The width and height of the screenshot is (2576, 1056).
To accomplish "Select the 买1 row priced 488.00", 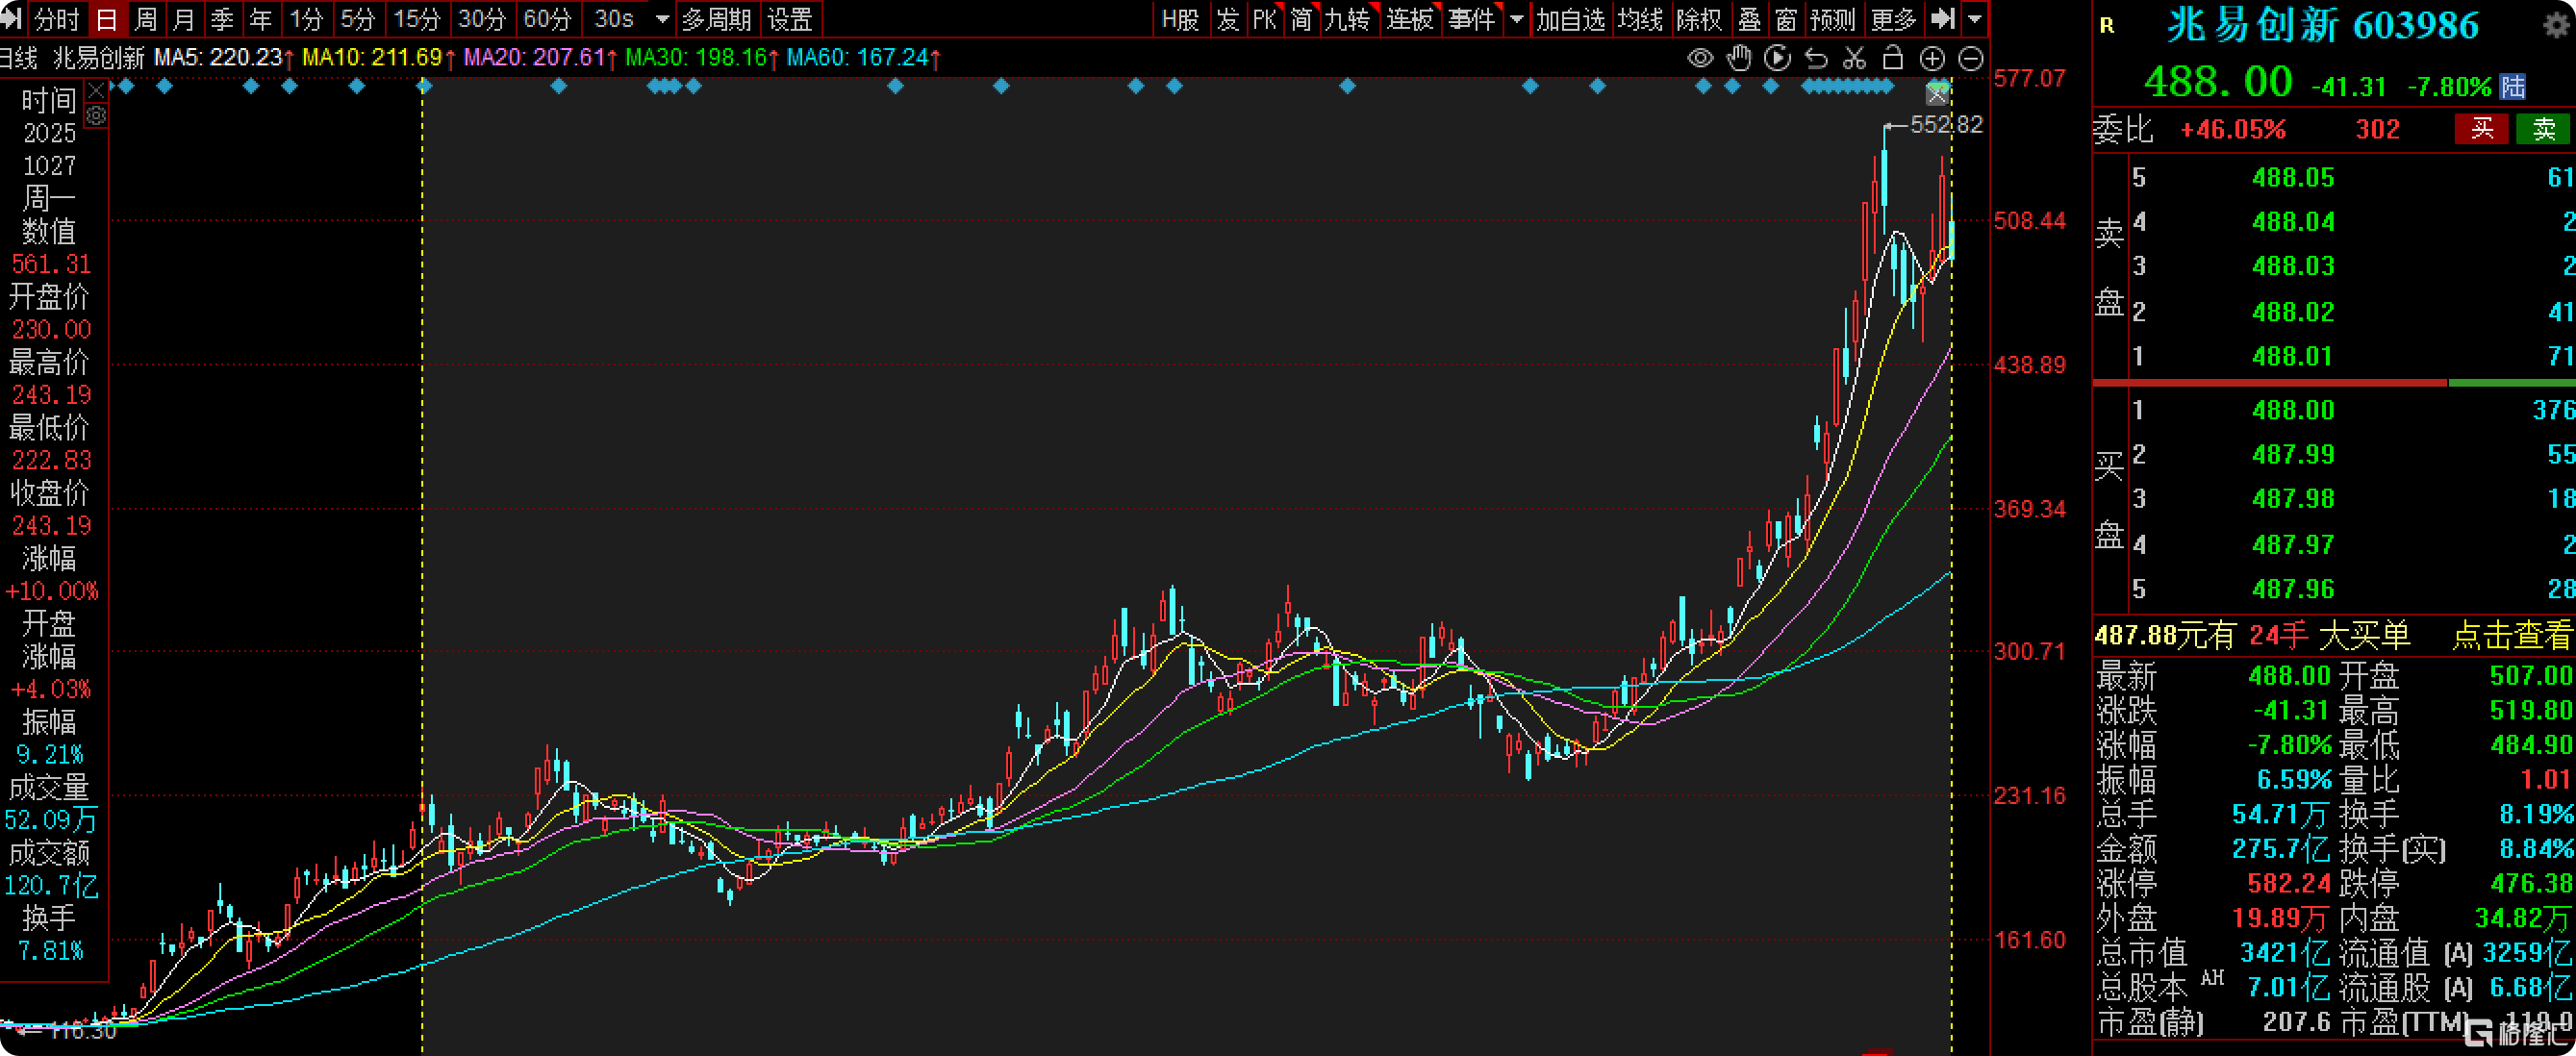I will point(2351,410).
